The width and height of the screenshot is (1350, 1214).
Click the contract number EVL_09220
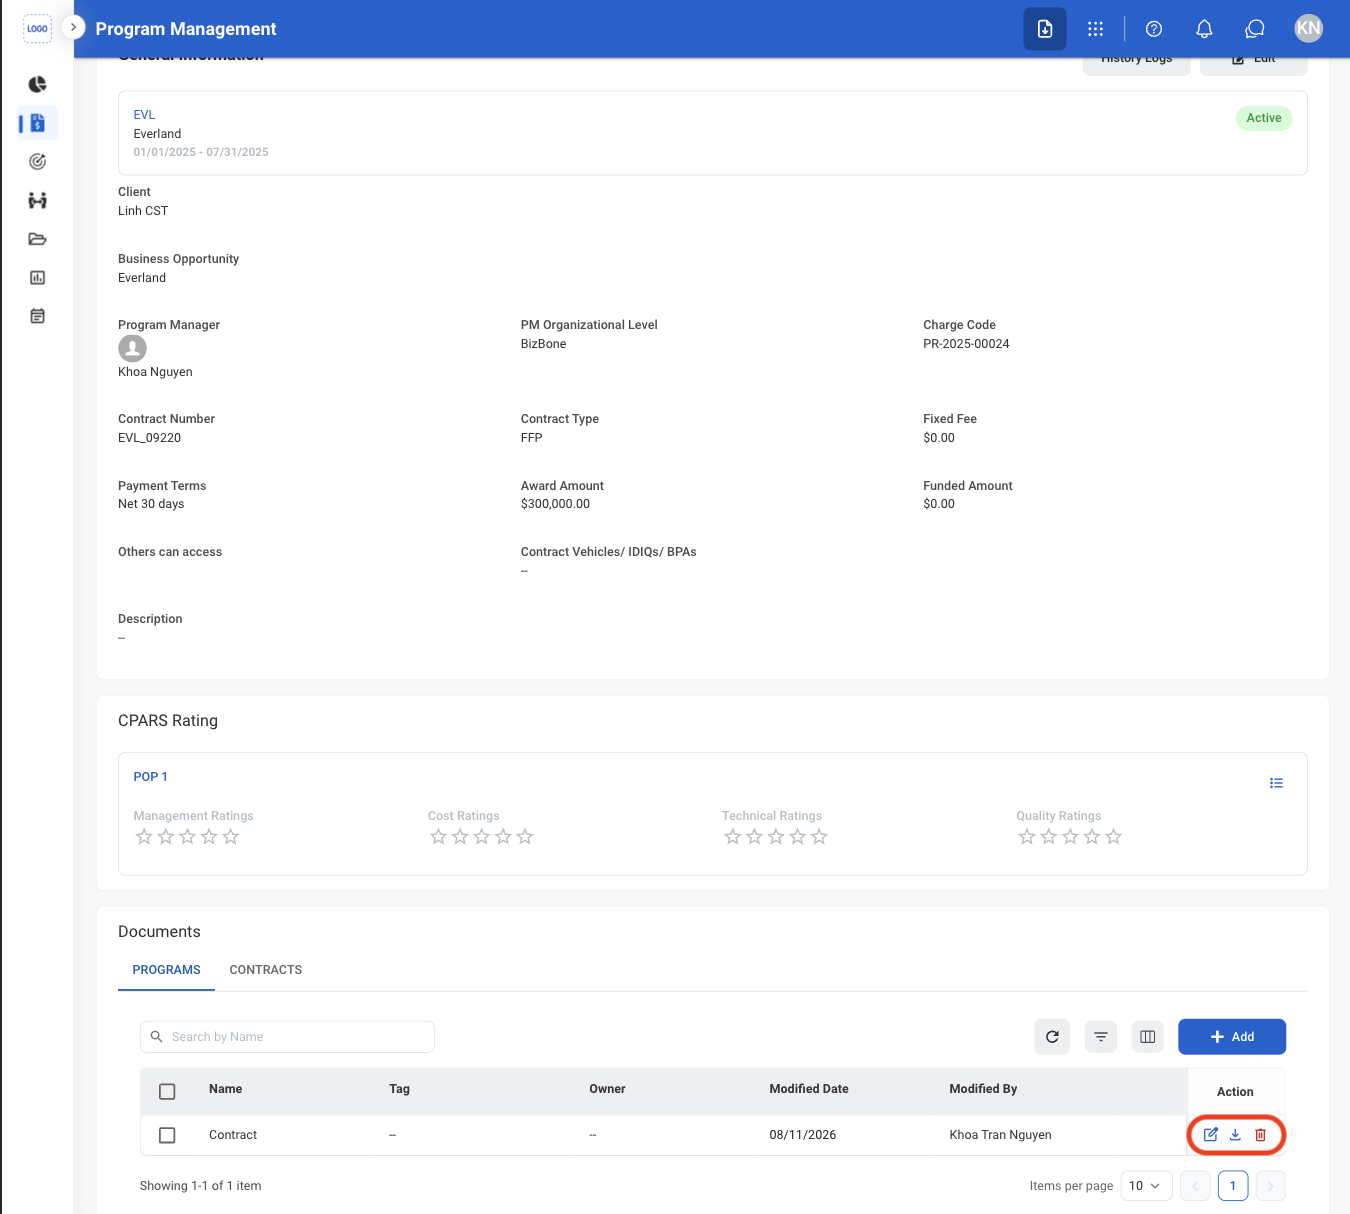(x=149, y=438)
